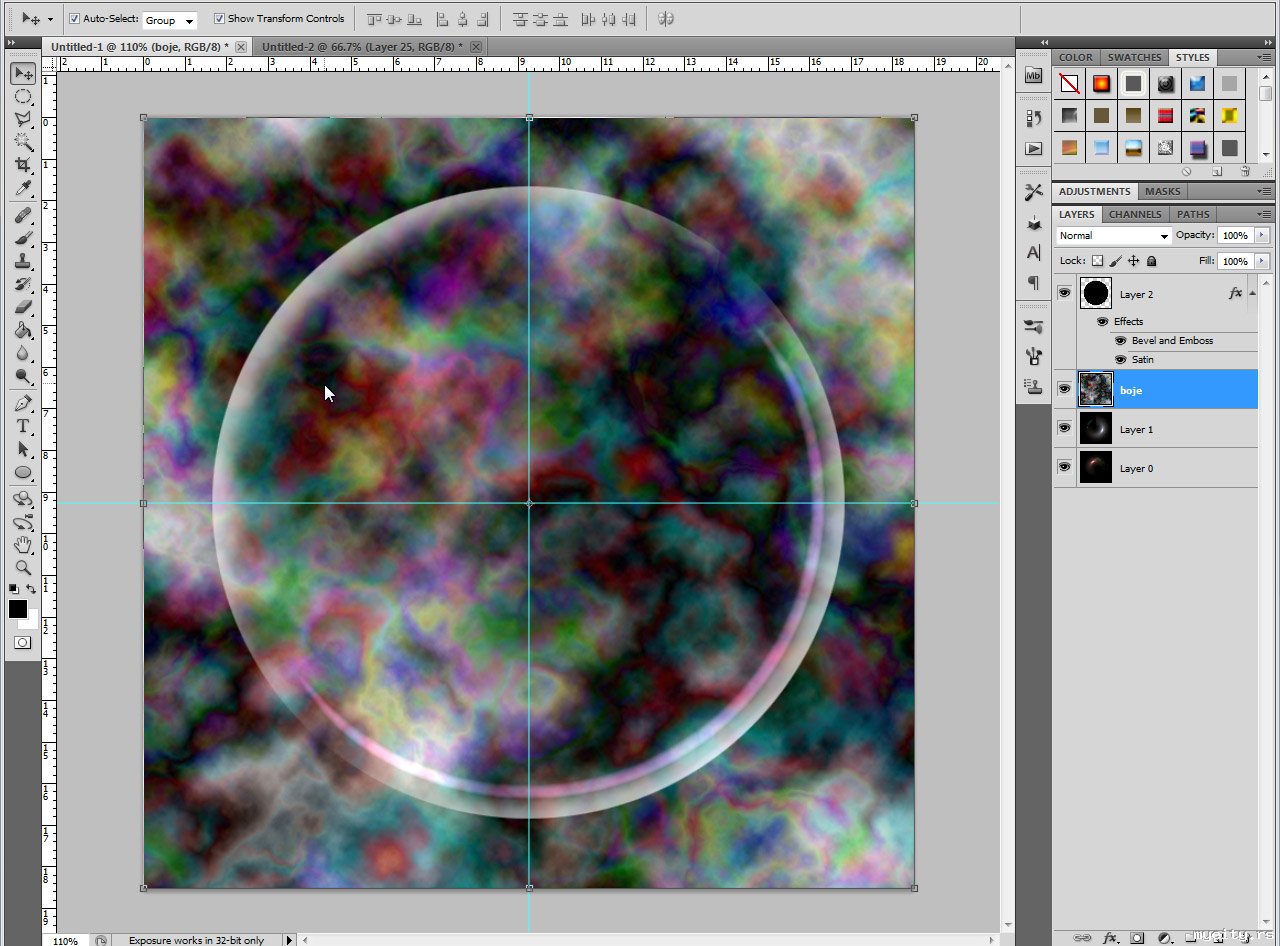Open the layer blend mode dropdown
The image size is (1280, 946).
1114,236
